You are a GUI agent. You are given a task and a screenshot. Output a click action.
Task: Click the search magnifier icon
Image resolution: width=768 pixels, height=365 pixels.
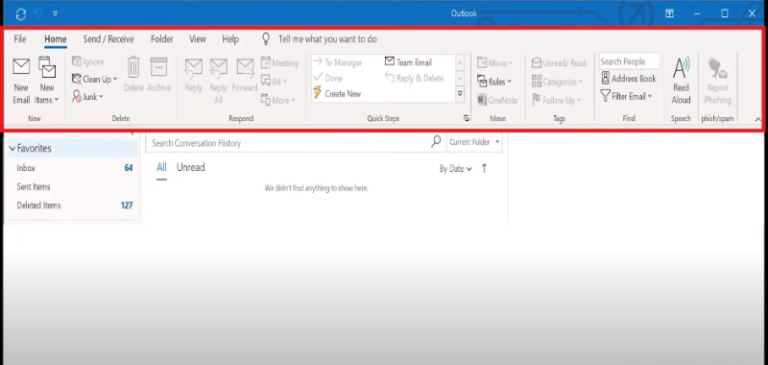point(436,142)
